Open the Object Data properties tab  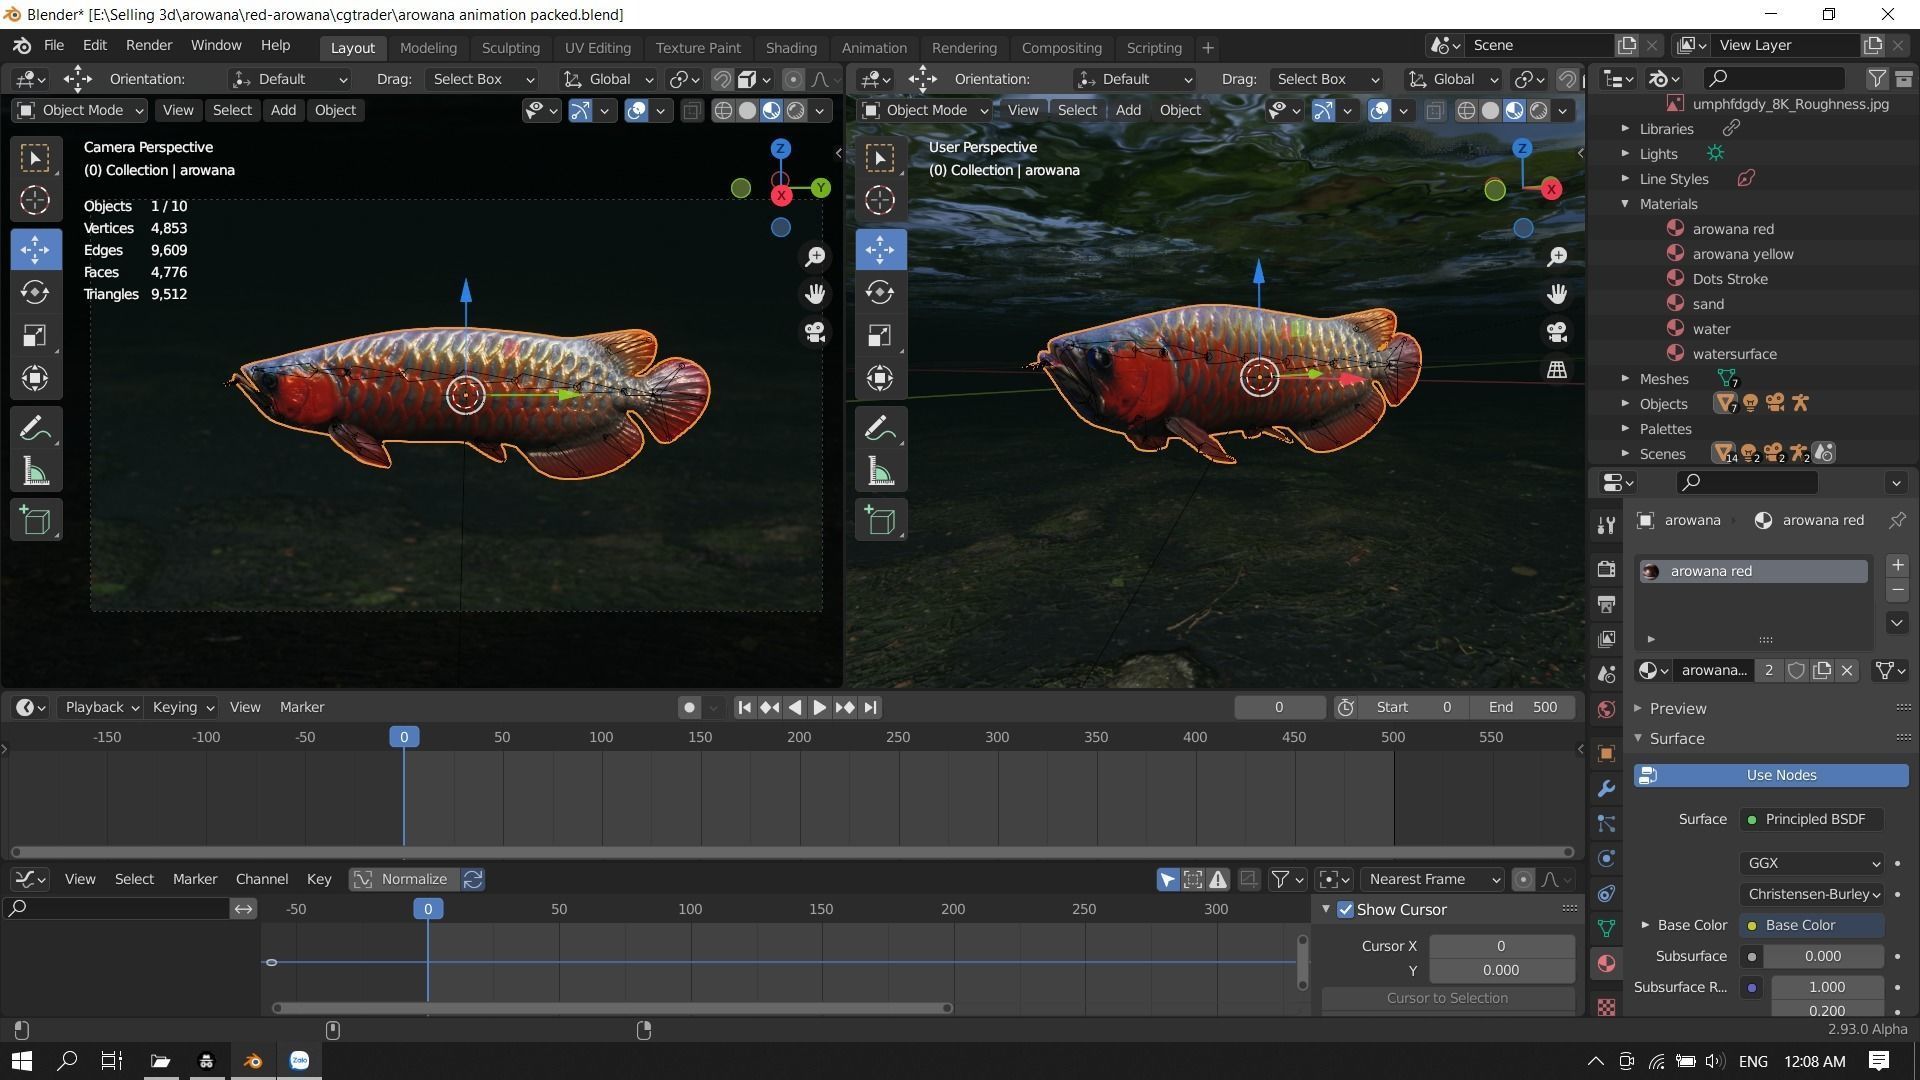pos(1606,928)
